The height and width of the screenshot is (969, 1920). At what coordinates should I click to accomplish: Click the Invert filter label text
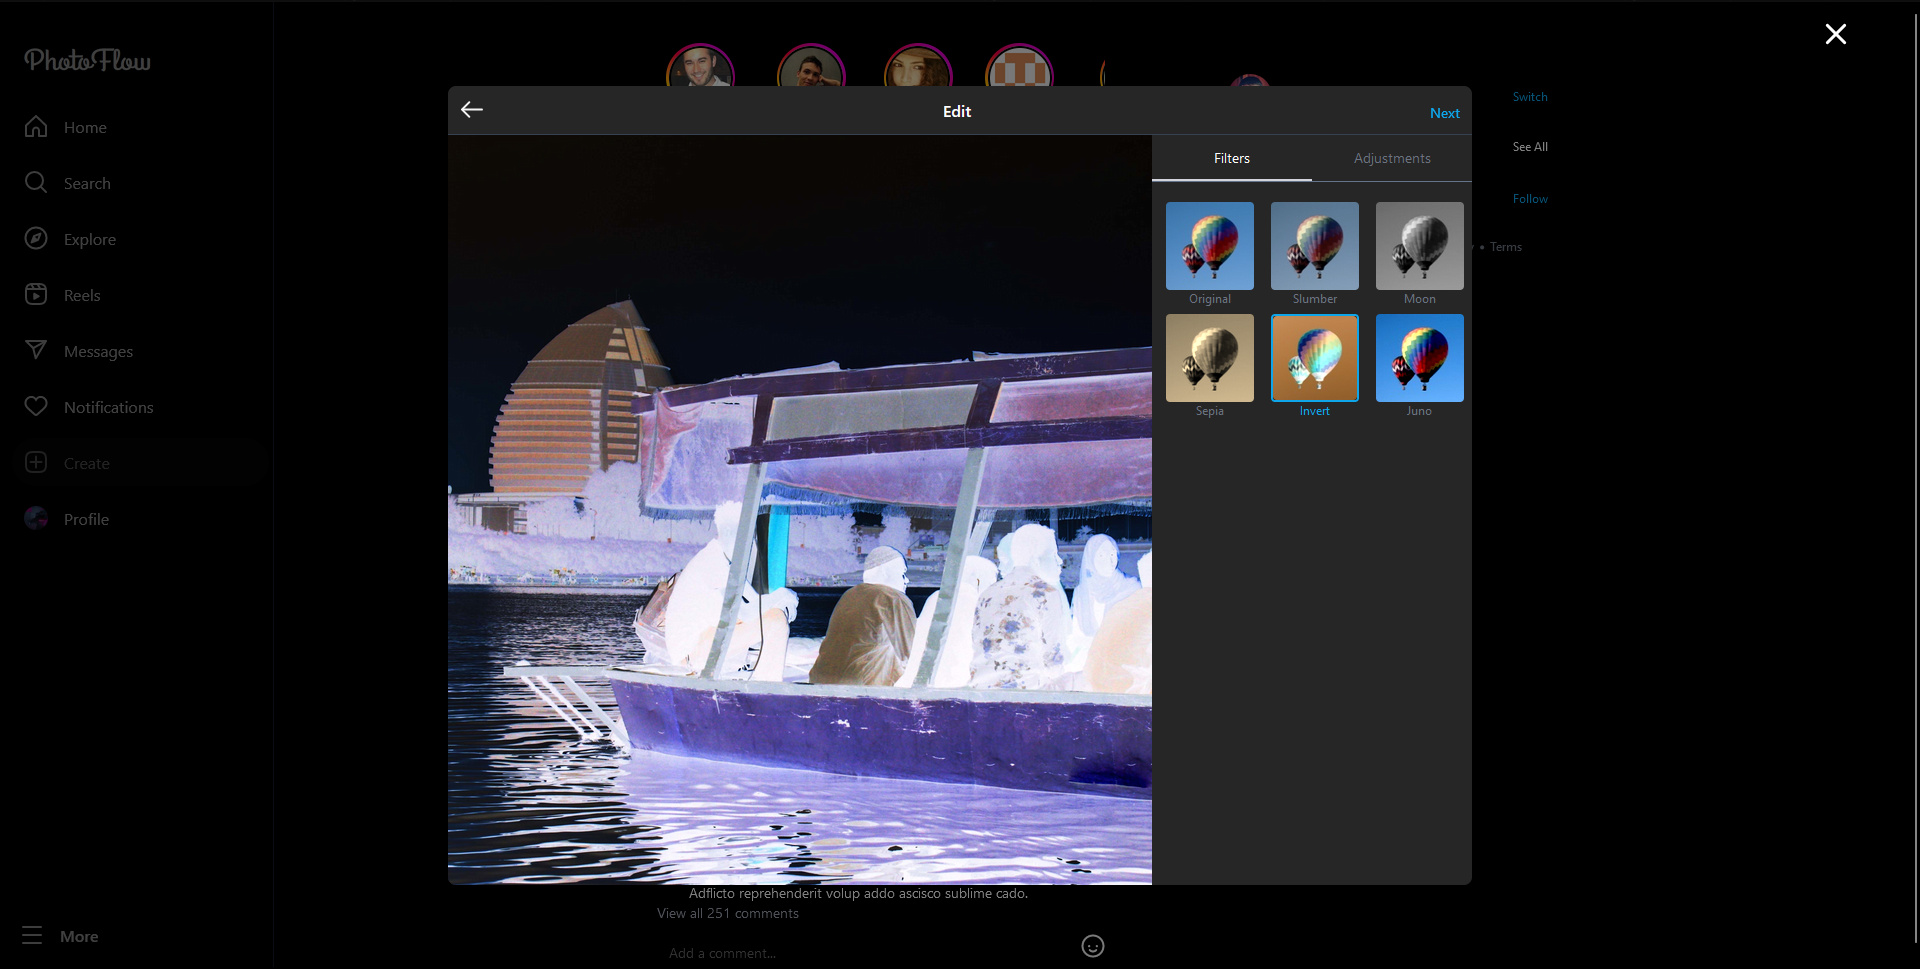click(x=1315, y=411)
